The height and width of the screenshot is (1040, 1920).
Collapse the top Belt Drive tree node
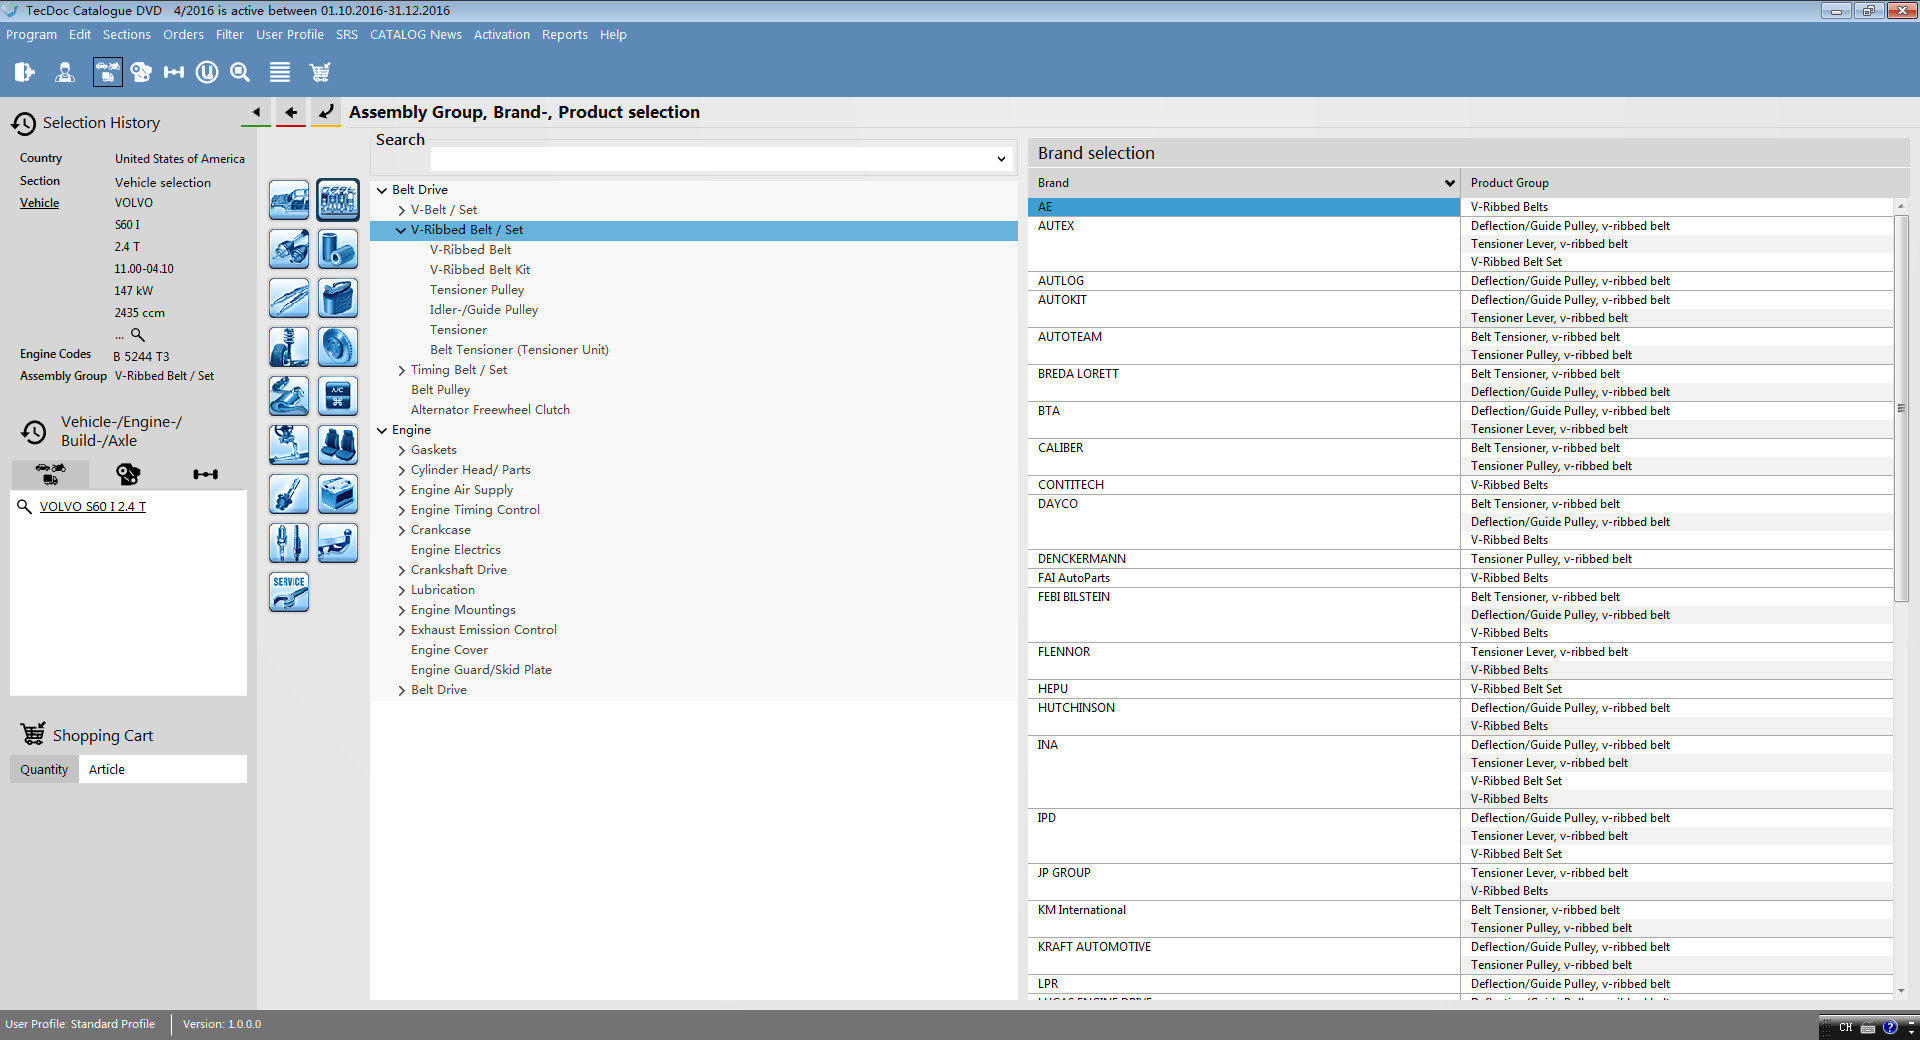coord(382,190)
